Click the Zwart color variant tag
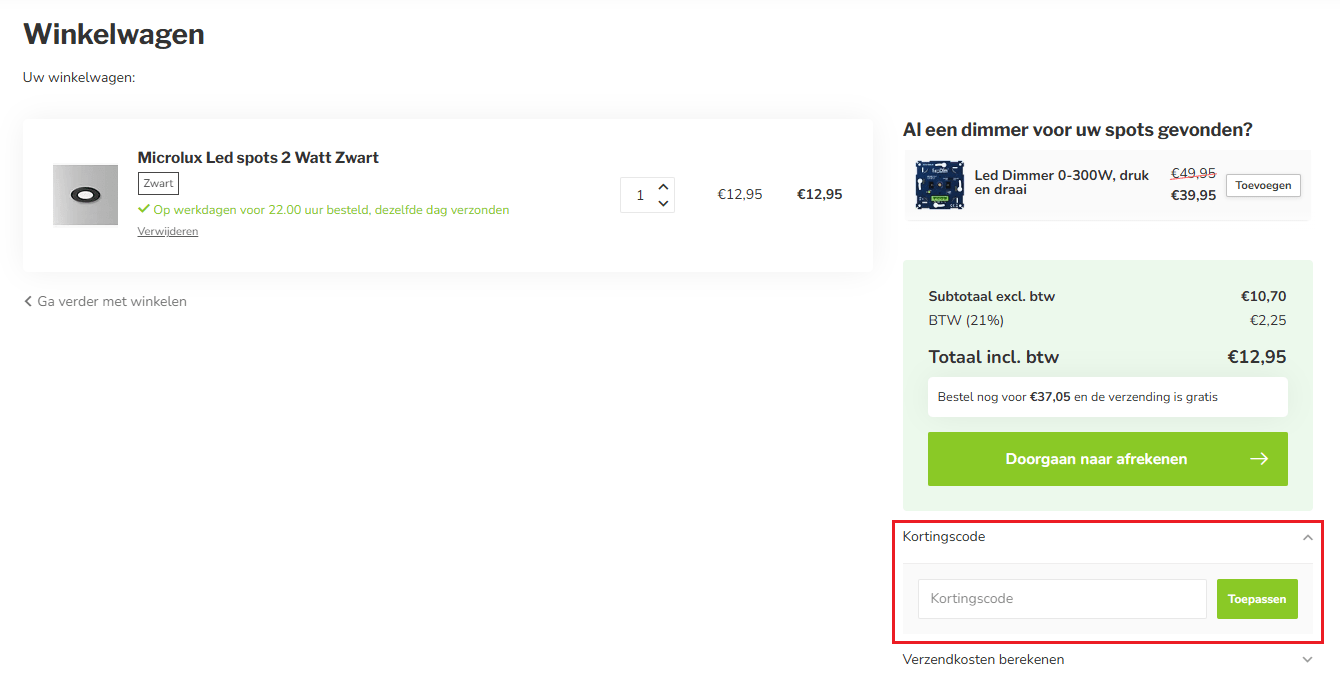Image resolution: width=1340 pixels, height=694 pixels. 158,184
